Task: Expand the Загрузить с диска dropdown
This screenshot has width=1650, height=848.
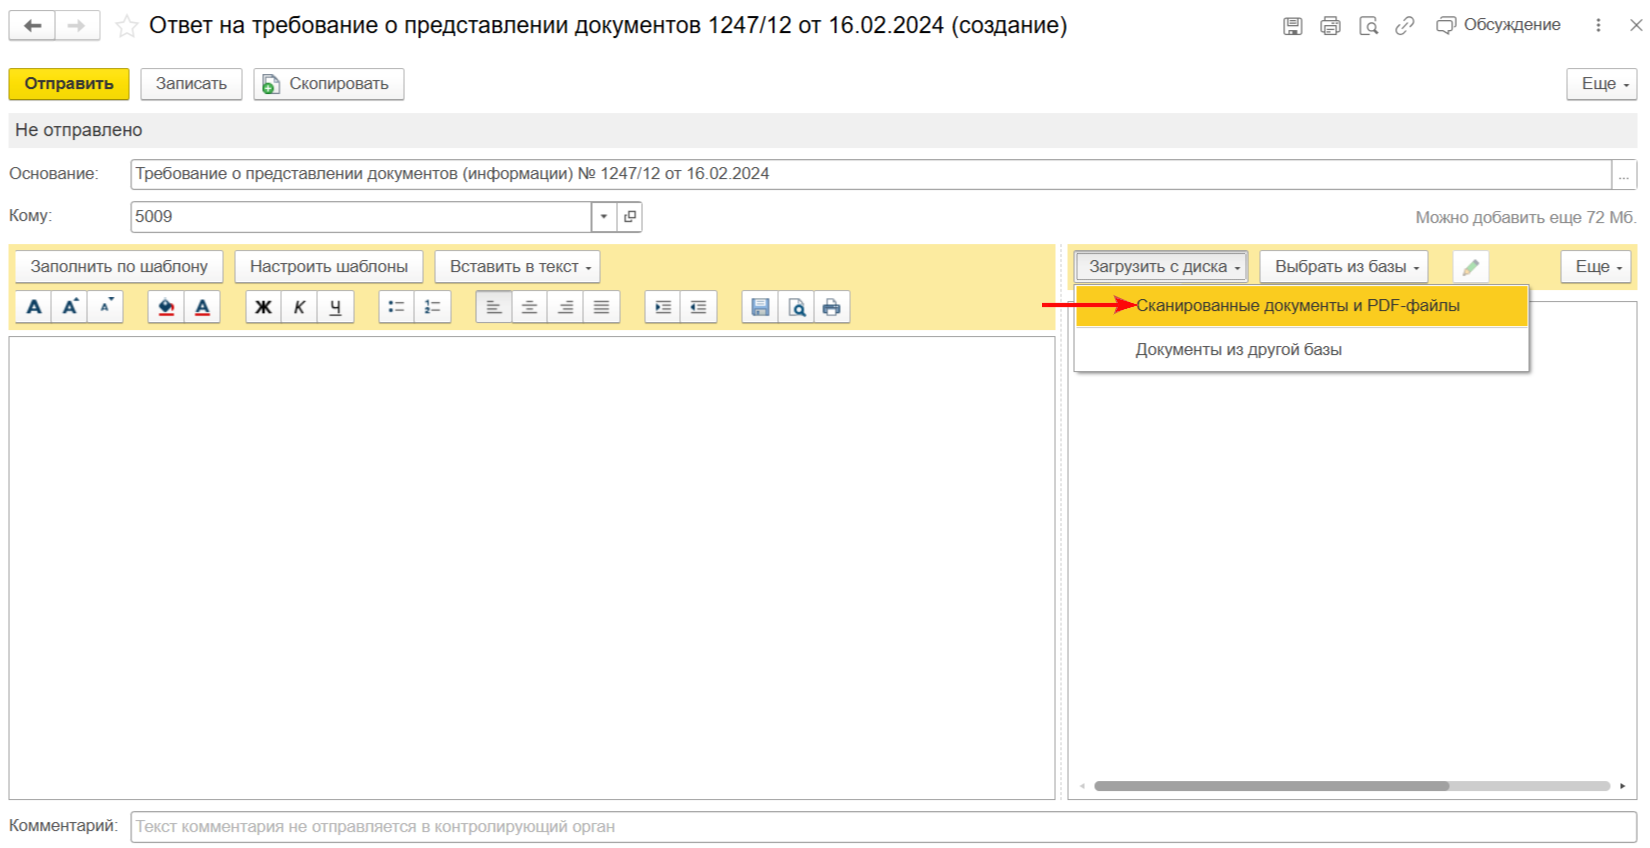Action: 1162,267
